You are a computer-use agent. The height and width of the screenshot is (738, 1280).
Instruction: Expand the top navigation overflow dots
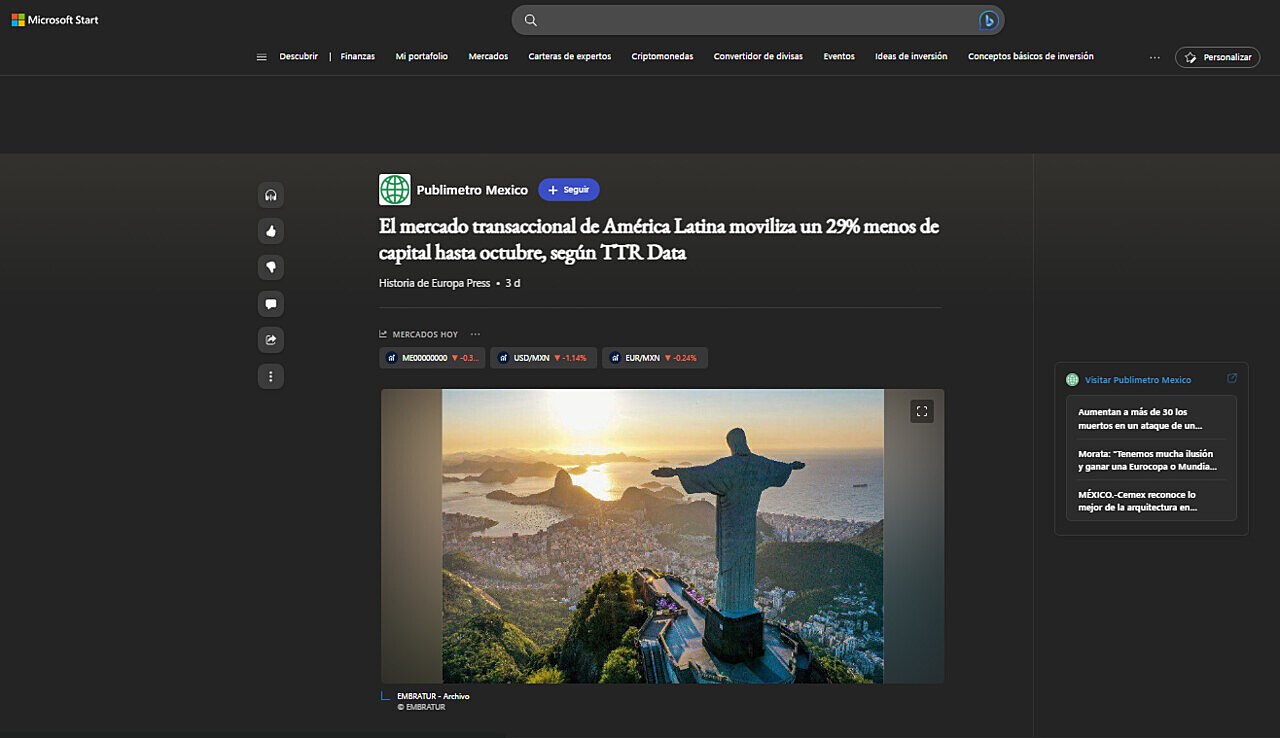pyautogui.click(x=1155, y=57)
